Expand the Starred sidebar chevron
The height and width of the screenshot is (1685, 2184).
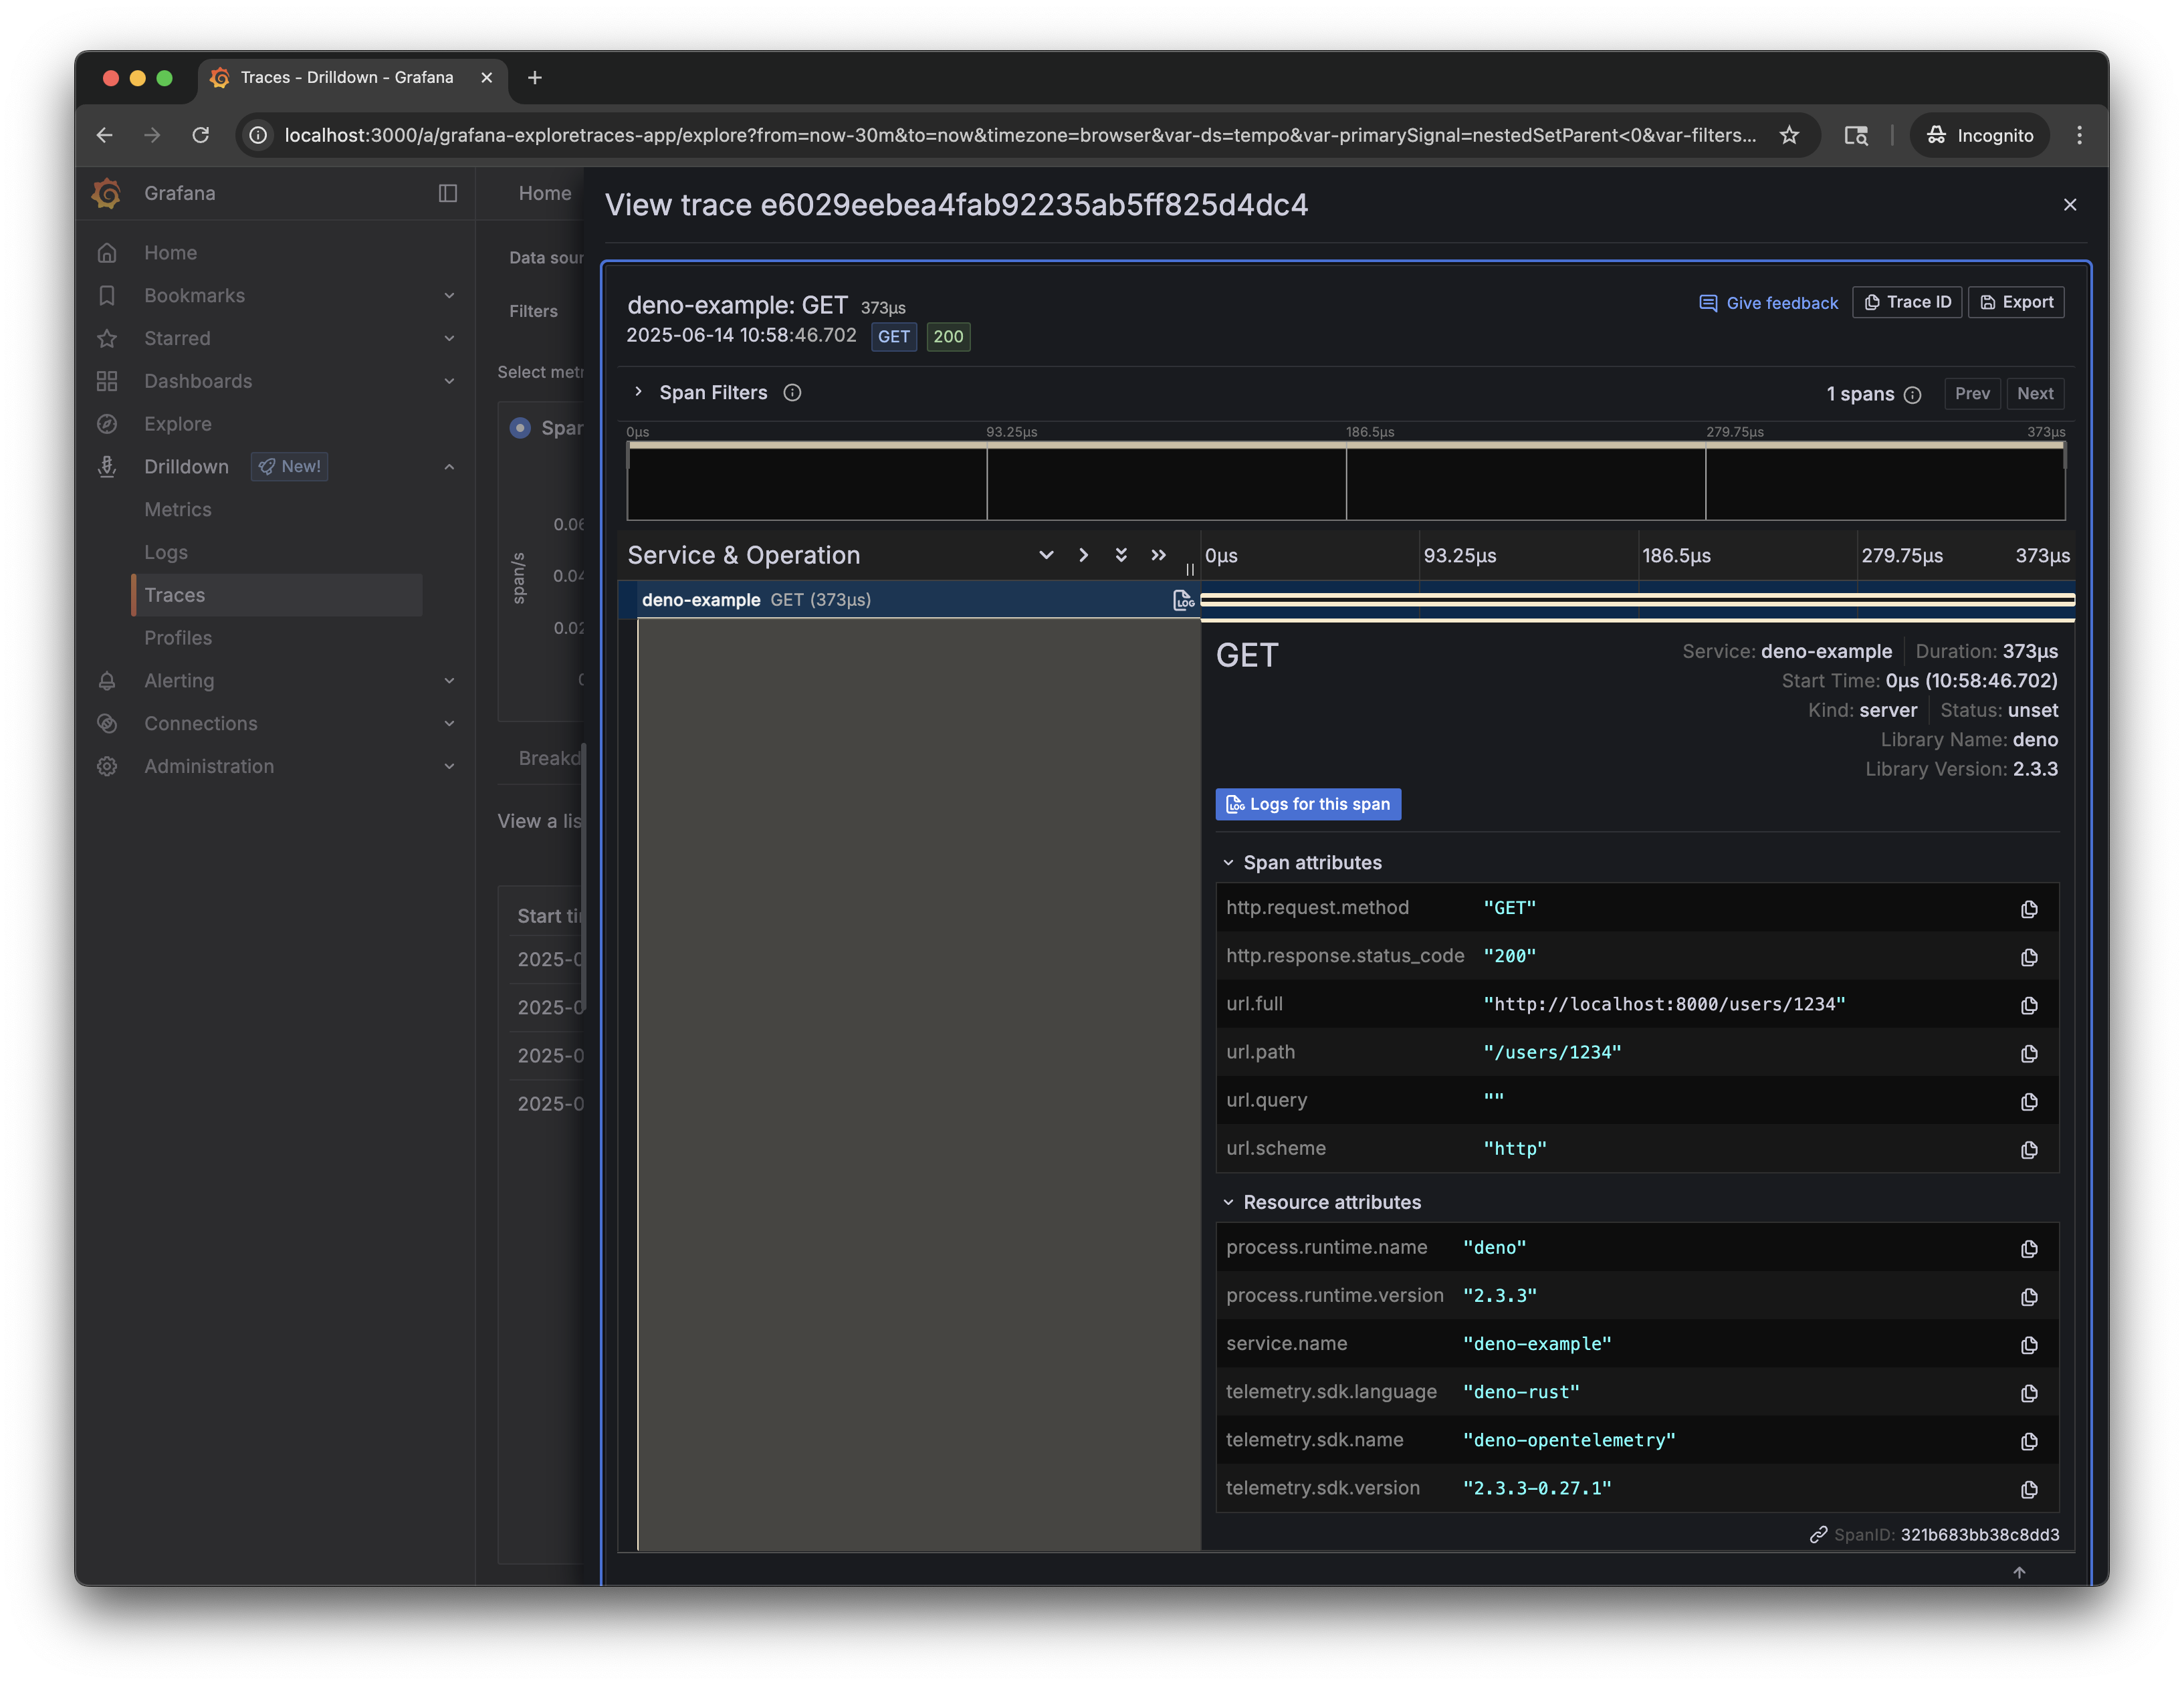click(449, 338)
